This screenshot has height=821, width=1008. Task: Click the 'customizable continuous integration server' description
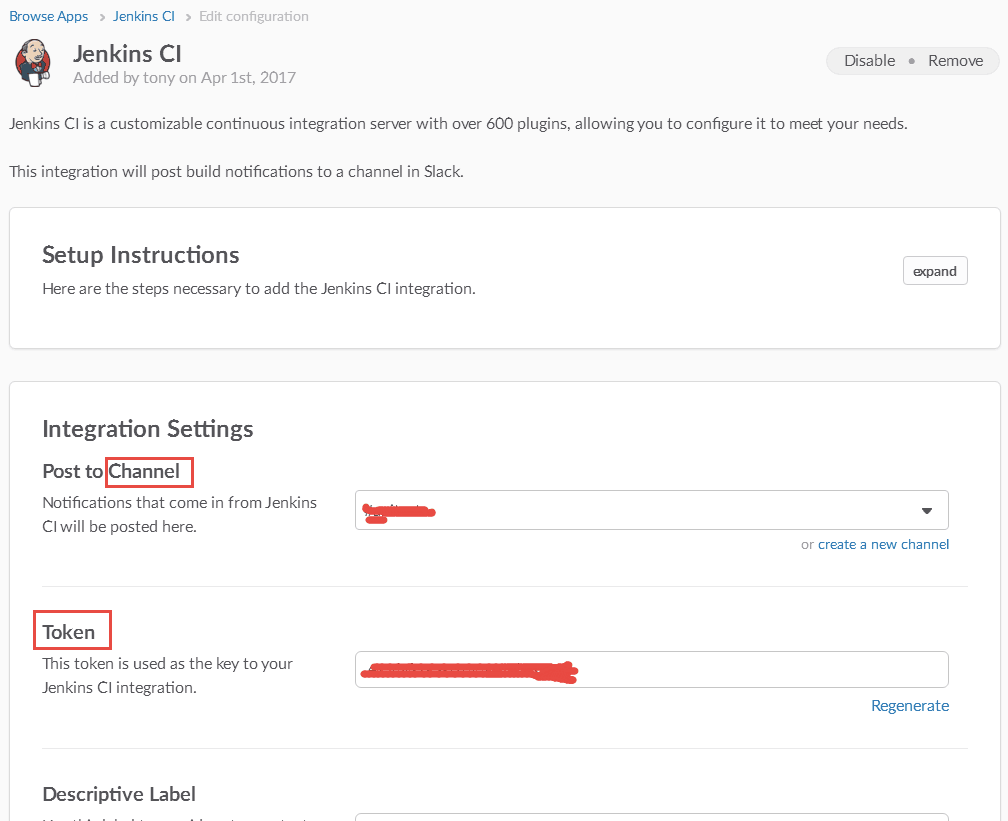pos(458,123)
